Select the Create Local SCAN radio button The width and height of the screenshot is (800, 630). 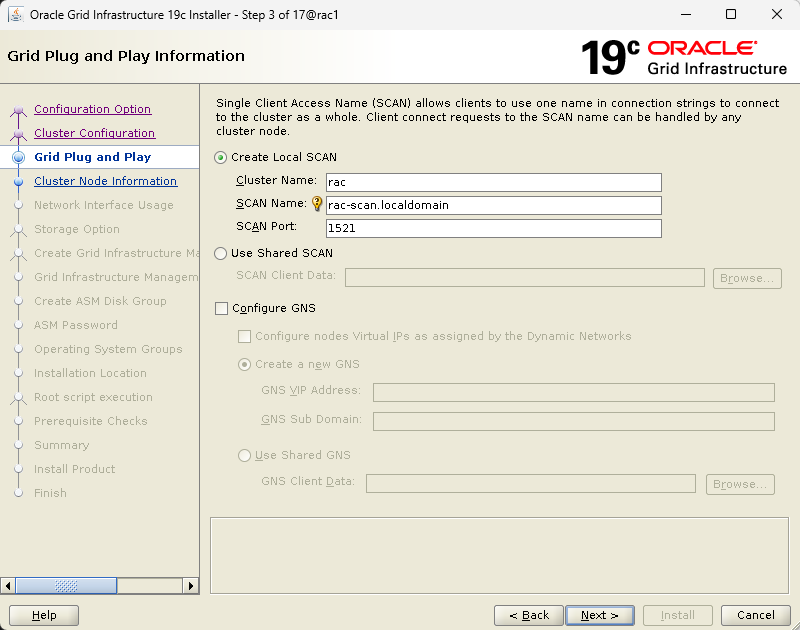pyautogui.click(x=220, y=158)
